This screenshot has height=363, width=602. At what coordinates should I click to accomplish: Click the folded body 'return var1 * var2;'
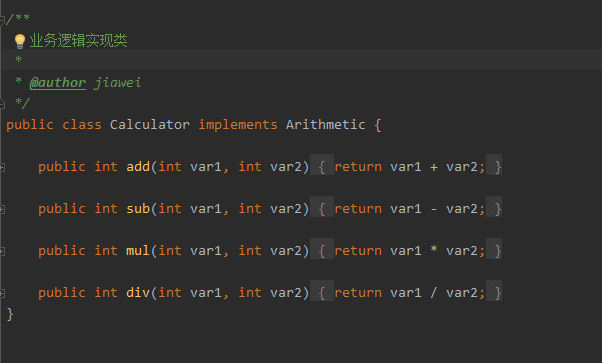click(x=410, y=251)
